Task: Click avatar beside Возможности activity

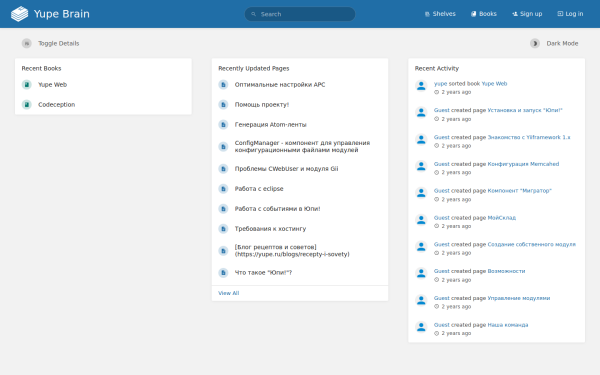Action: 421,274
